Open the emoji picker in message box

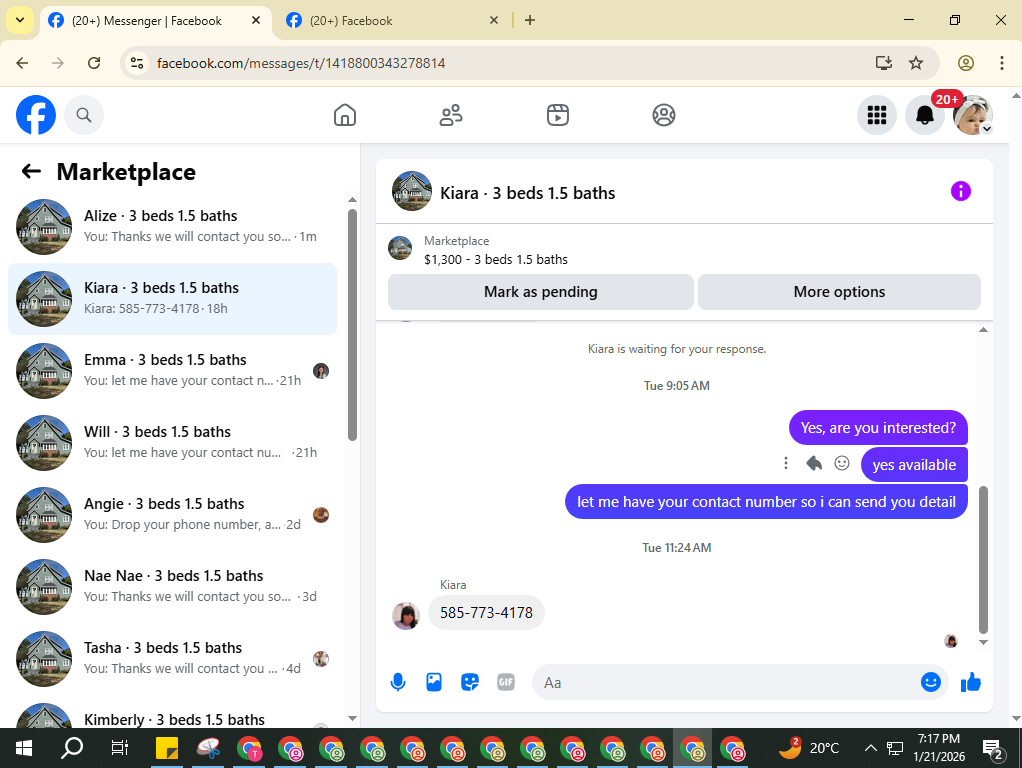(x=930, y=683)
